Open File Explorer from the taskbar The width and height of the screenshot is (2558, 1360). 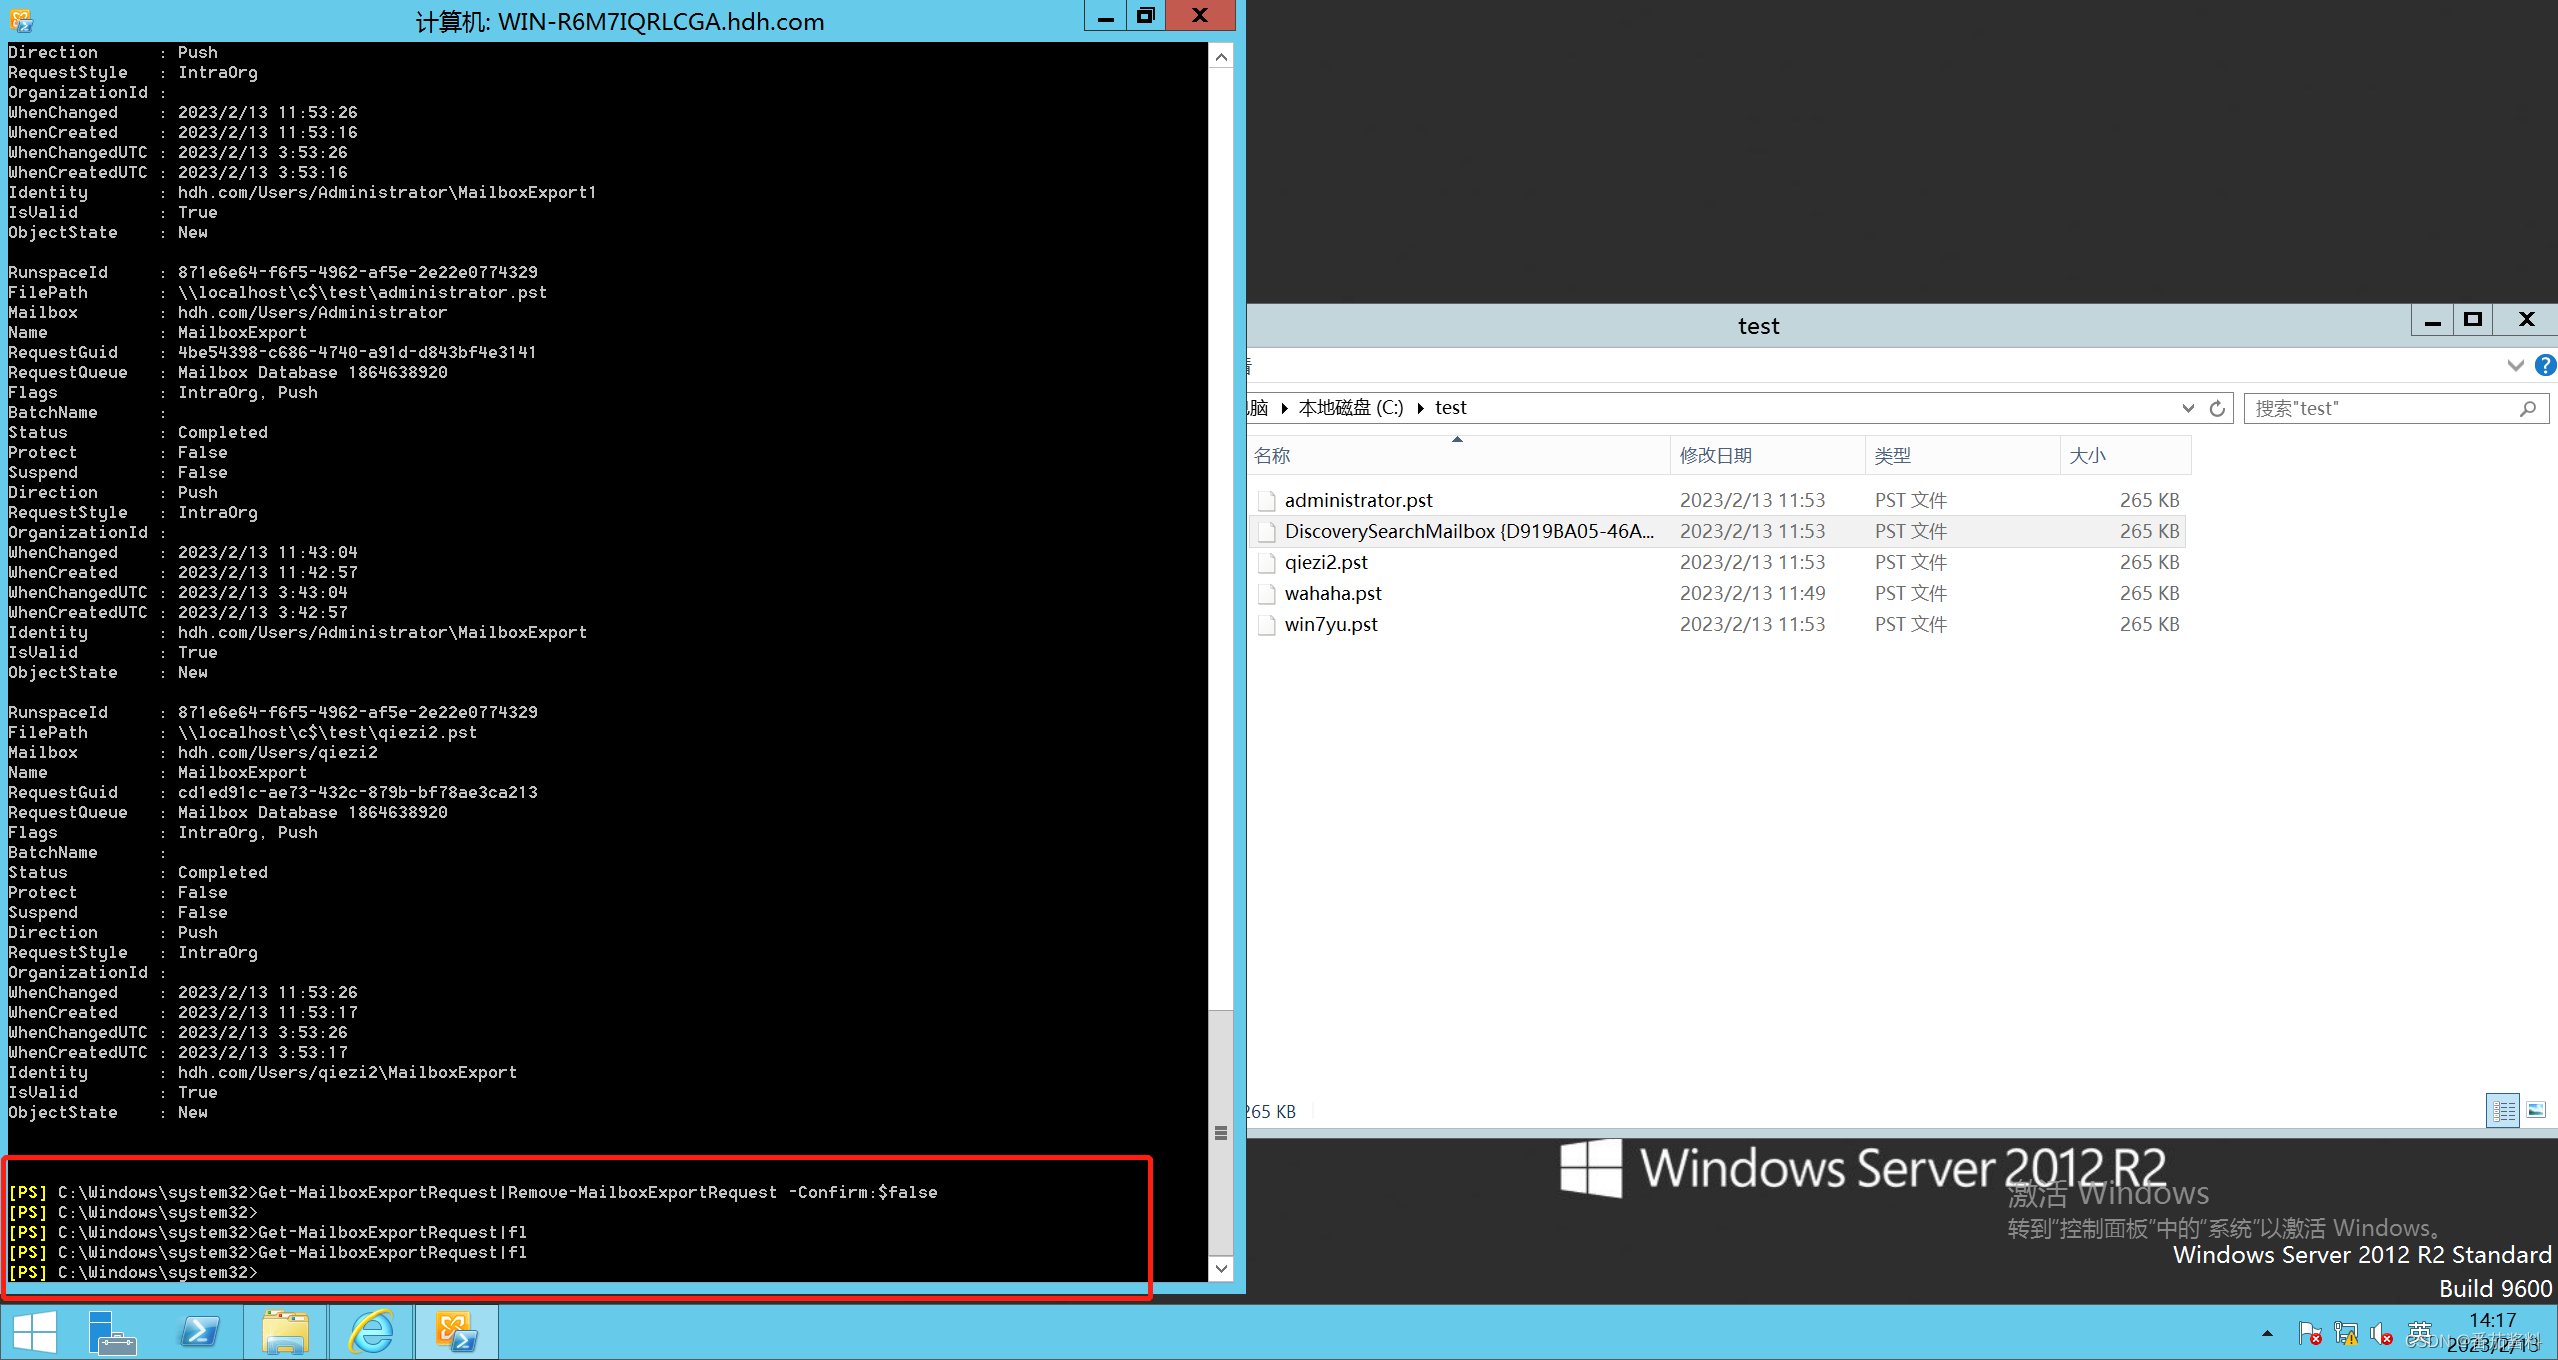click(285, 1332)
